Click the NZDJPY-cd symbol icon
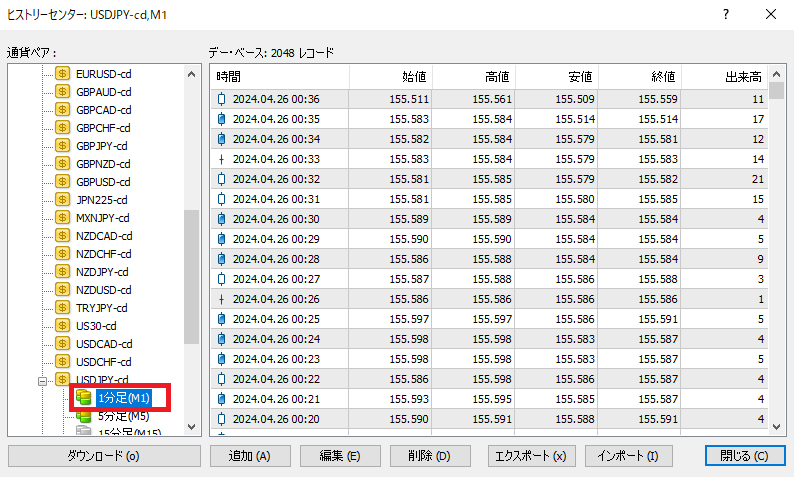Image resolution: width=794 pixels, height=477 pixels. (62, 271)
